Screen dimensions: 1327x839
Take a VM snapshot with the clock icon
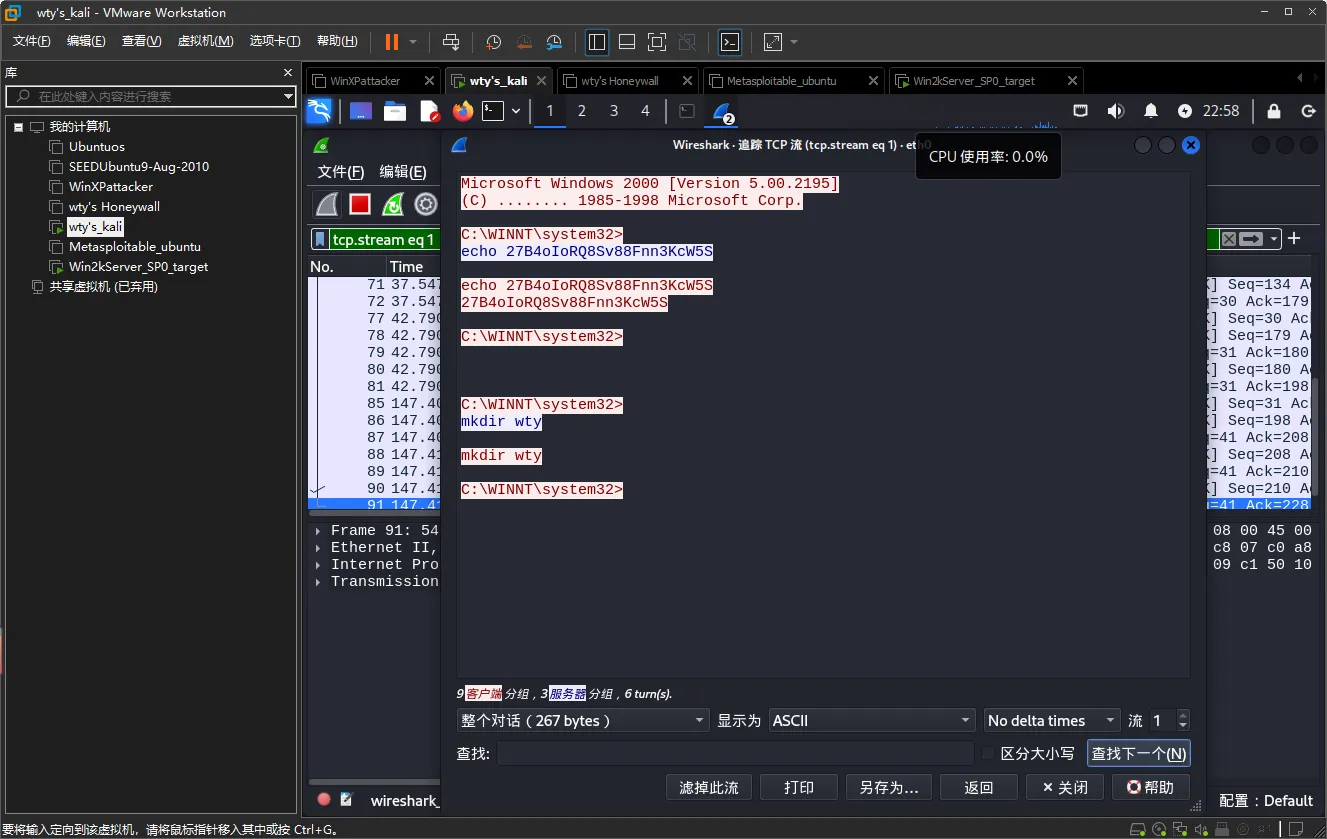click(493, 42)
